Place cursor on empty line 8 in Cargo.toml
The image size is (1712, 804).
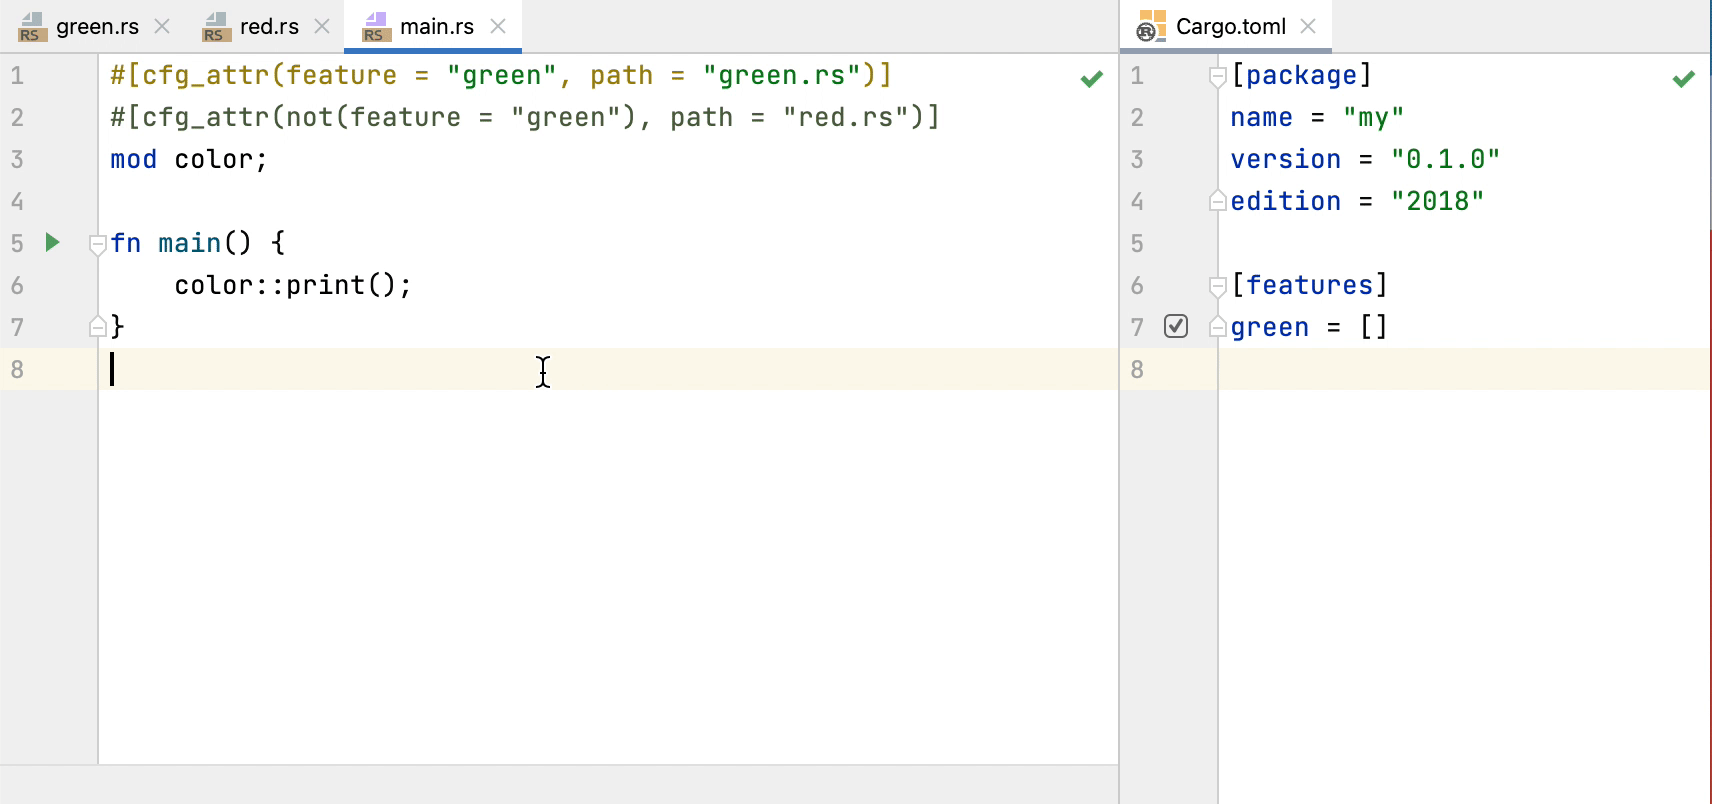click(x=1464, y=369)
